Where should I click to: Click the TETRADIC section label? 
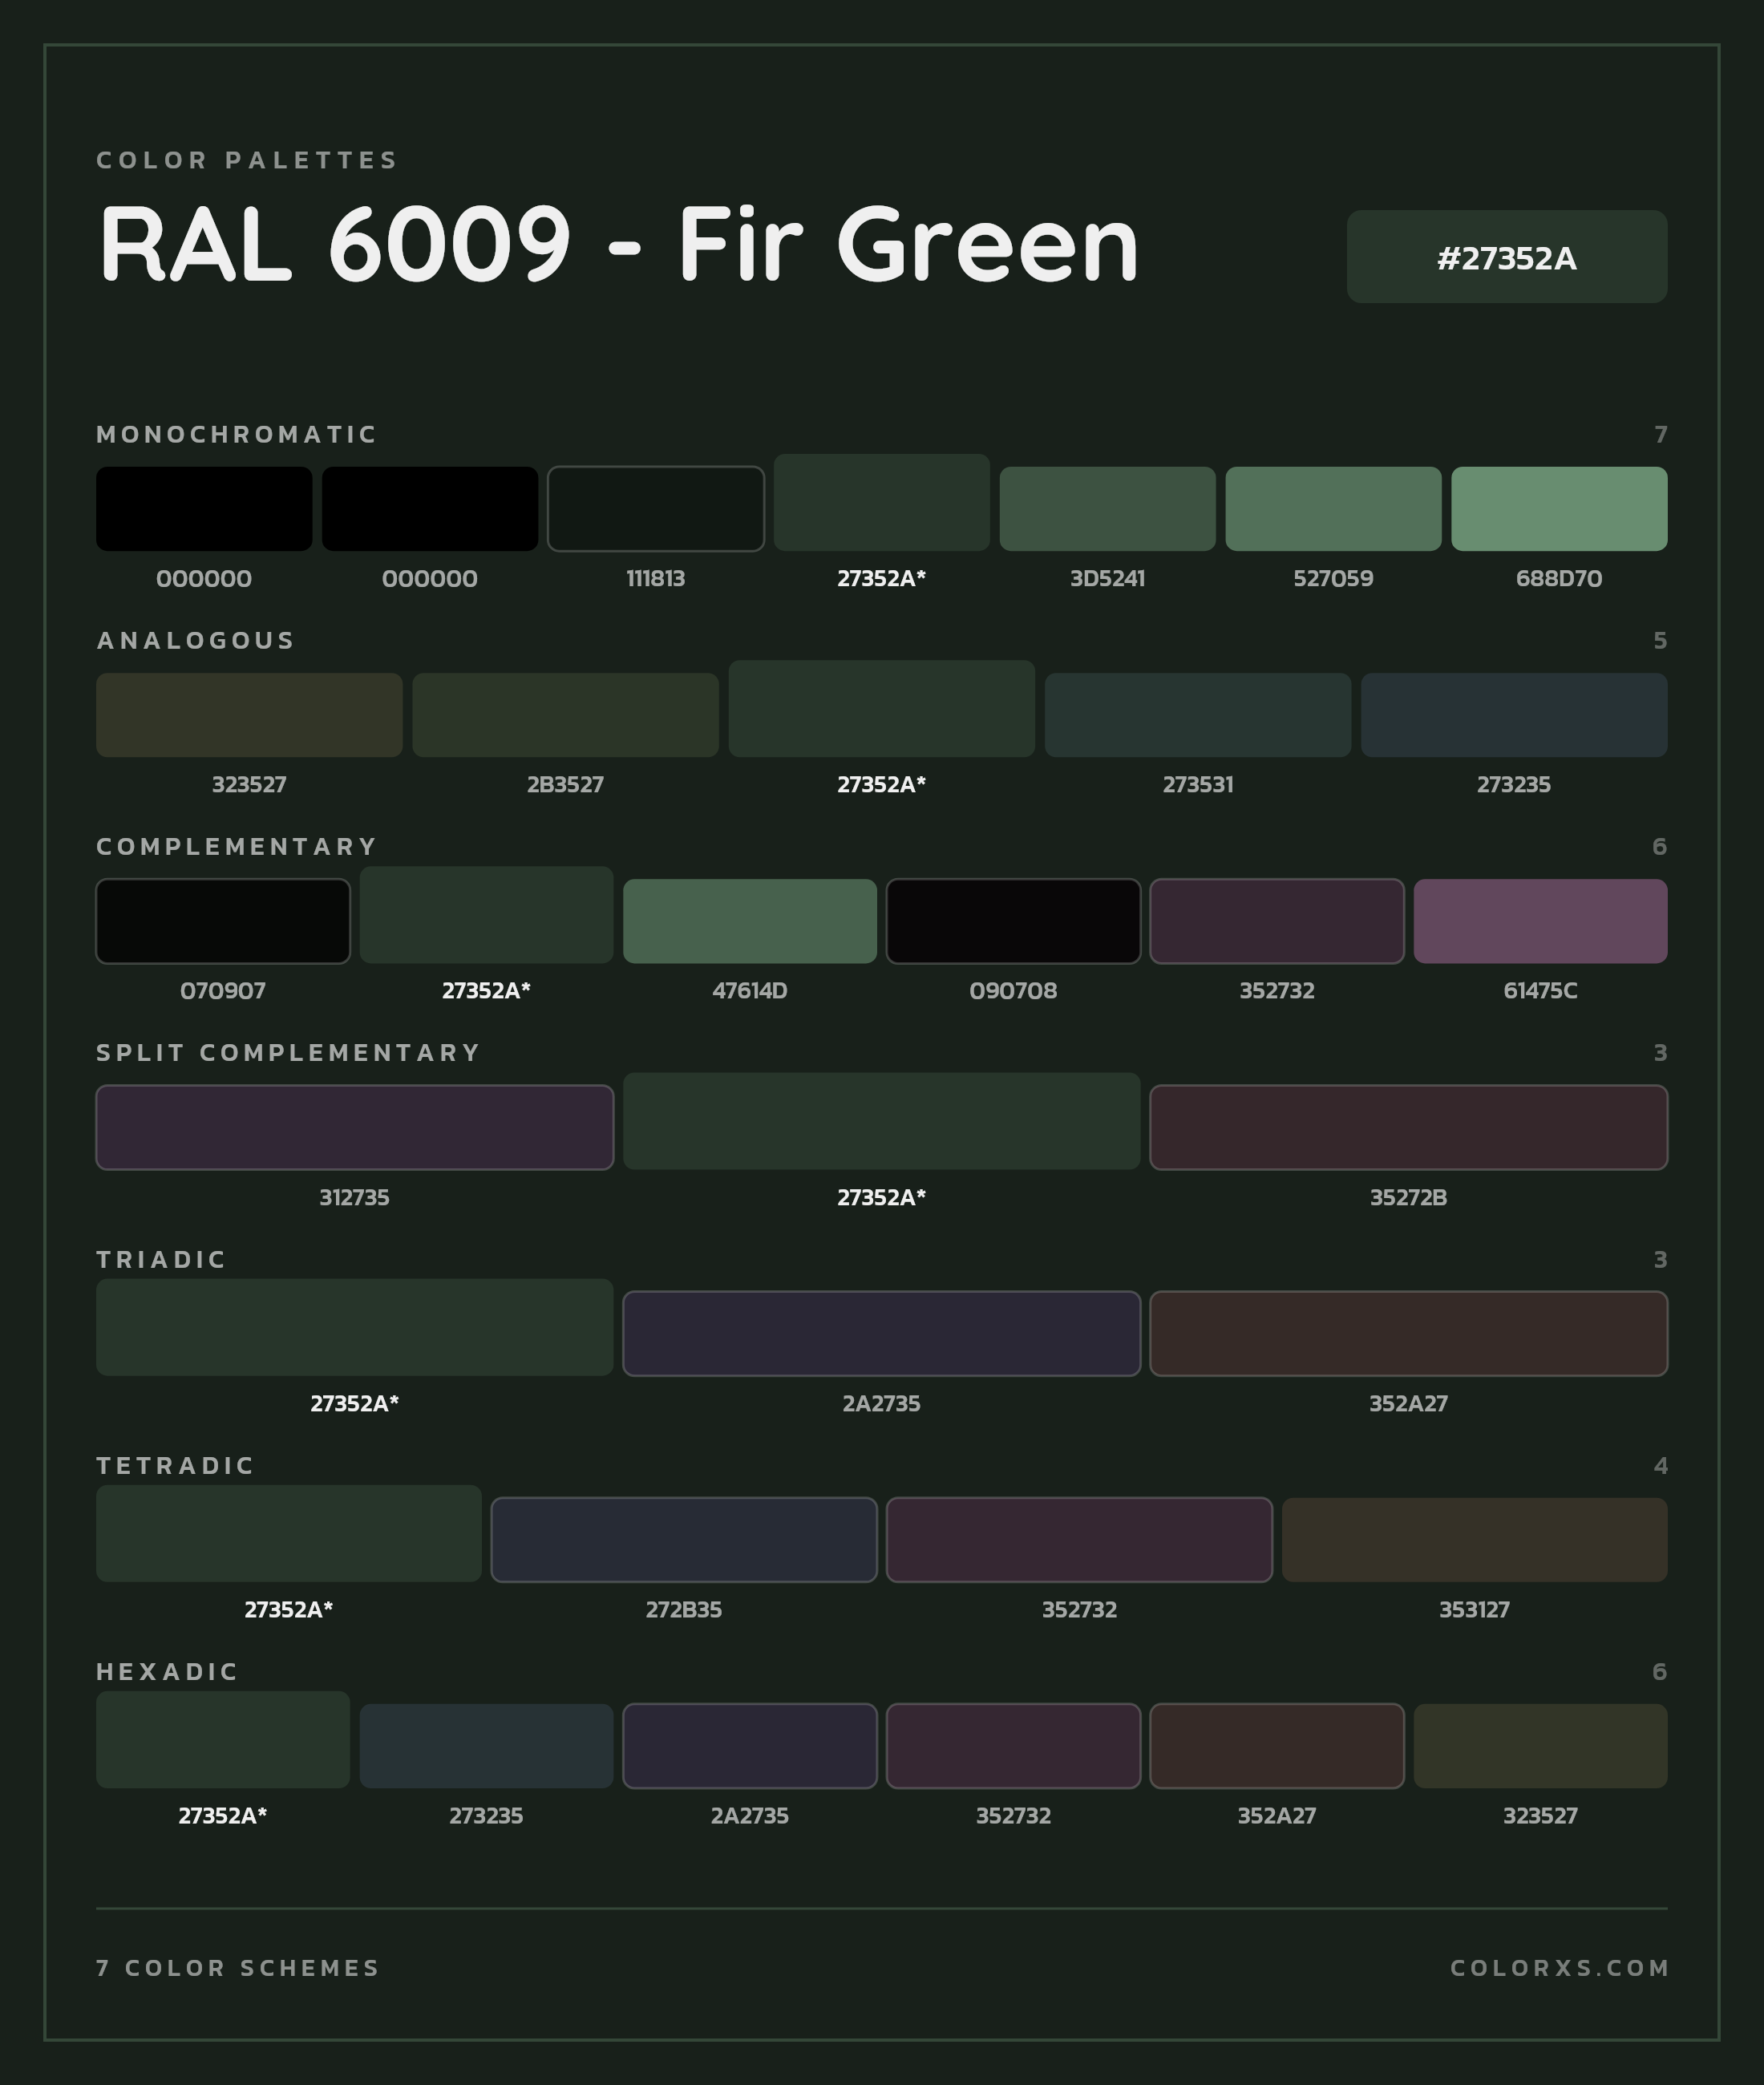point(176,1465)
